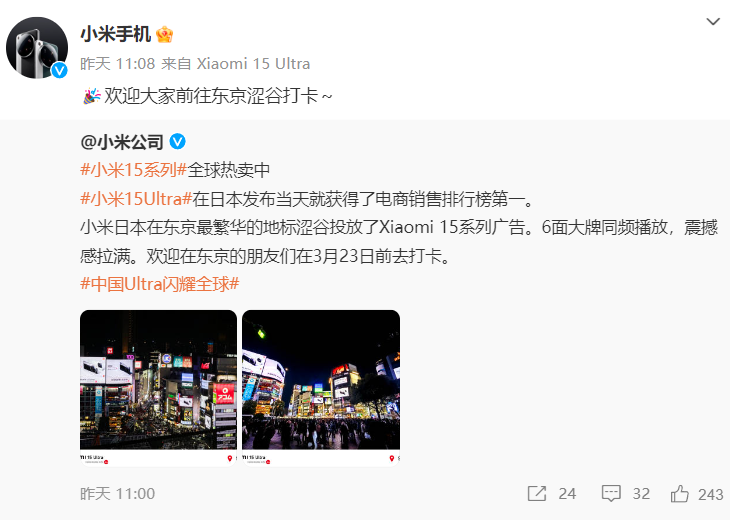This screenshot has height=520, width=730.
Task: Click the comment bubble icon
Action: (611, 493)
